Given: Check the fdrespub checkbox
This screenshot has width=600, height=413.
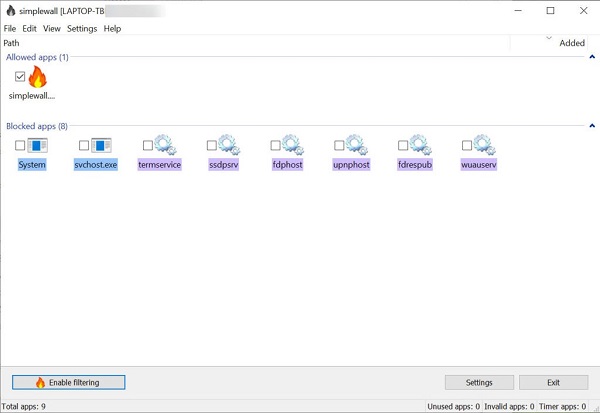Looking at the screenshot, I should click(x=403, y=145).
